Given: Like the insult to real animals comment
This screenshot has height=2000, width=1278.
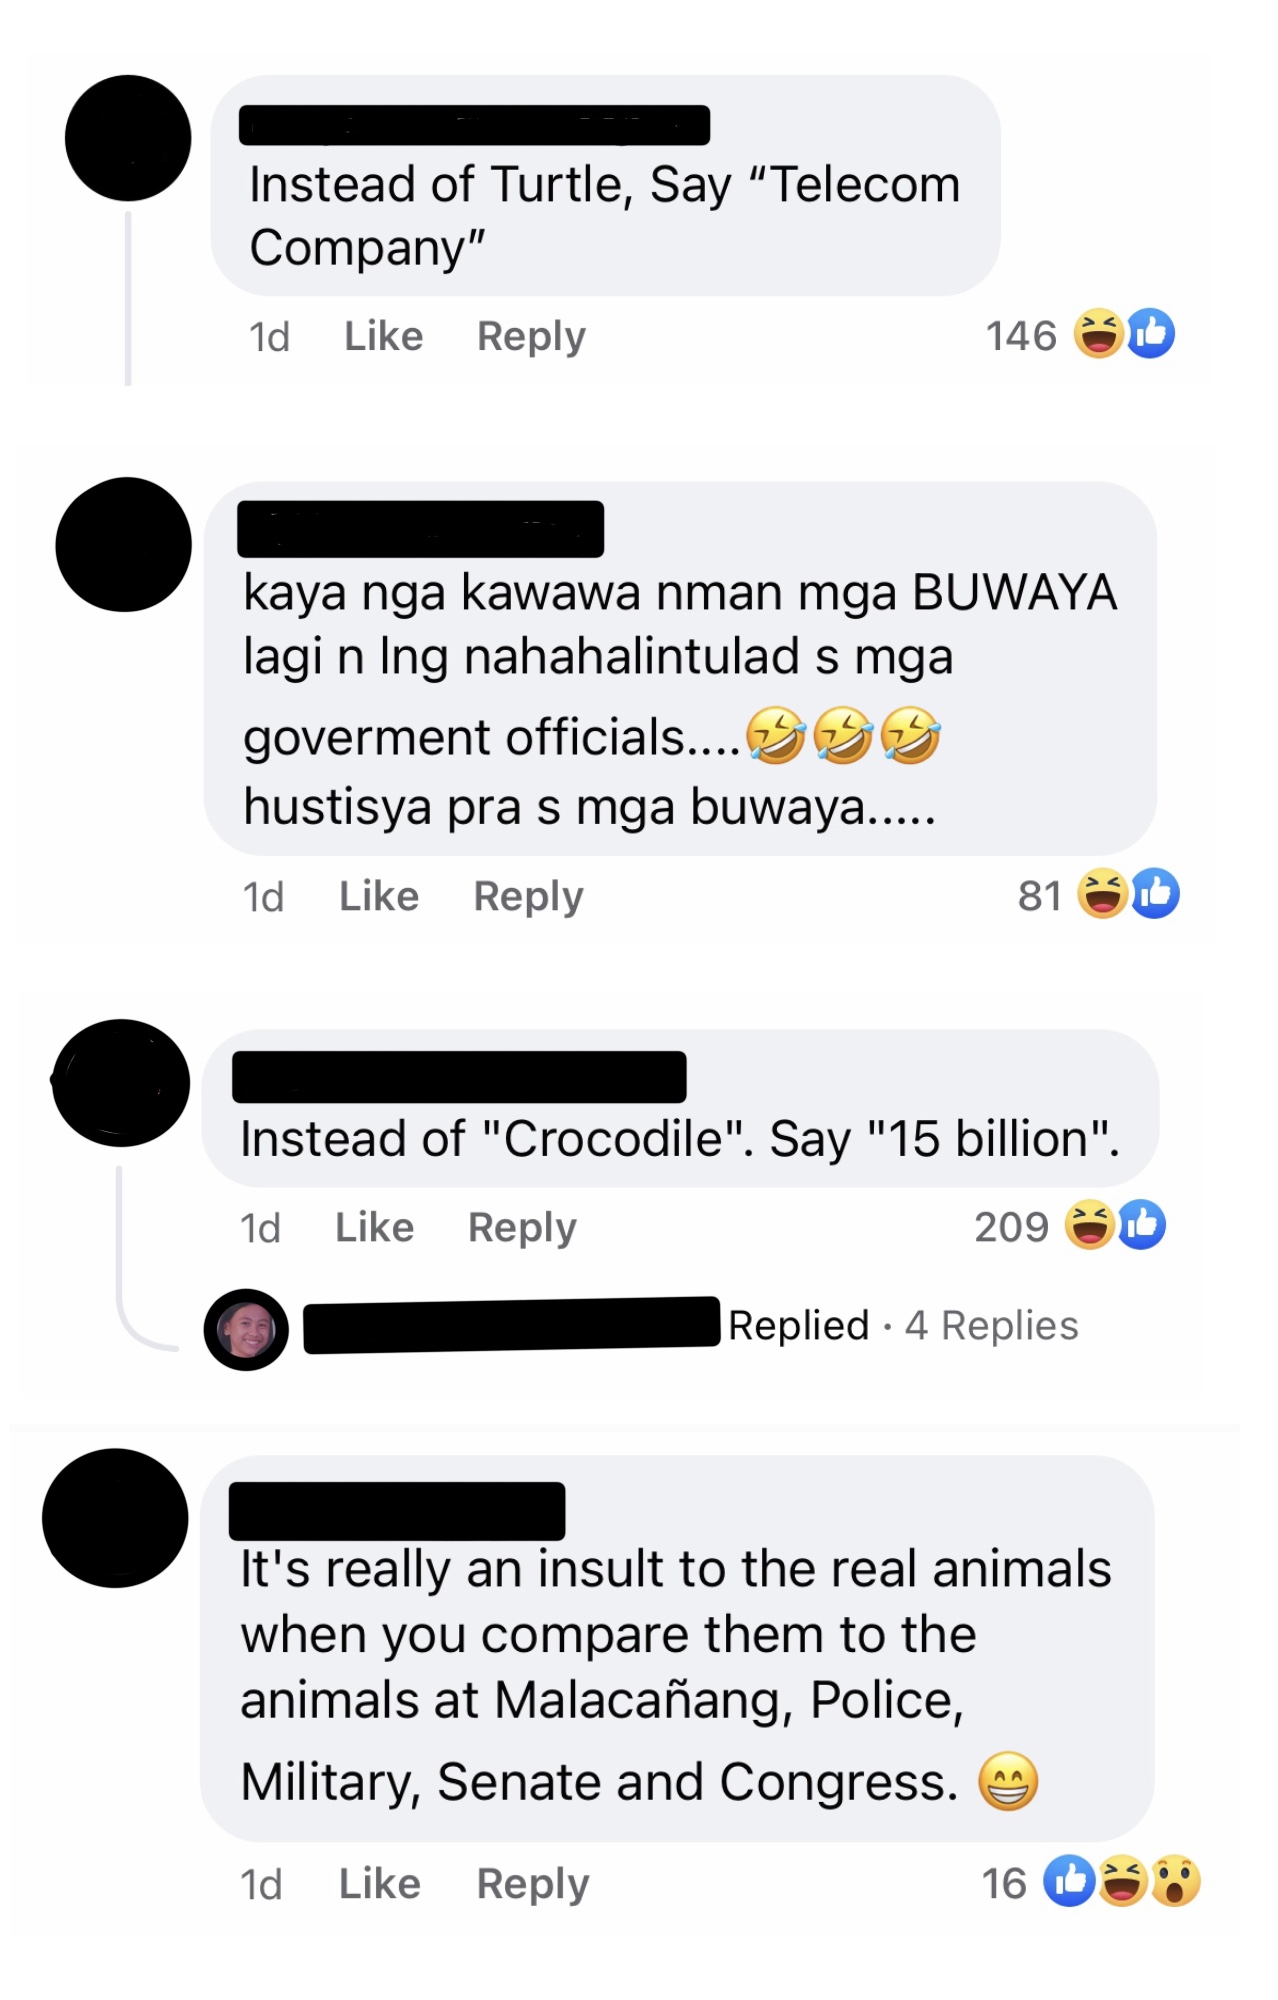Looking at the screenshot, I should [380, 1884].
